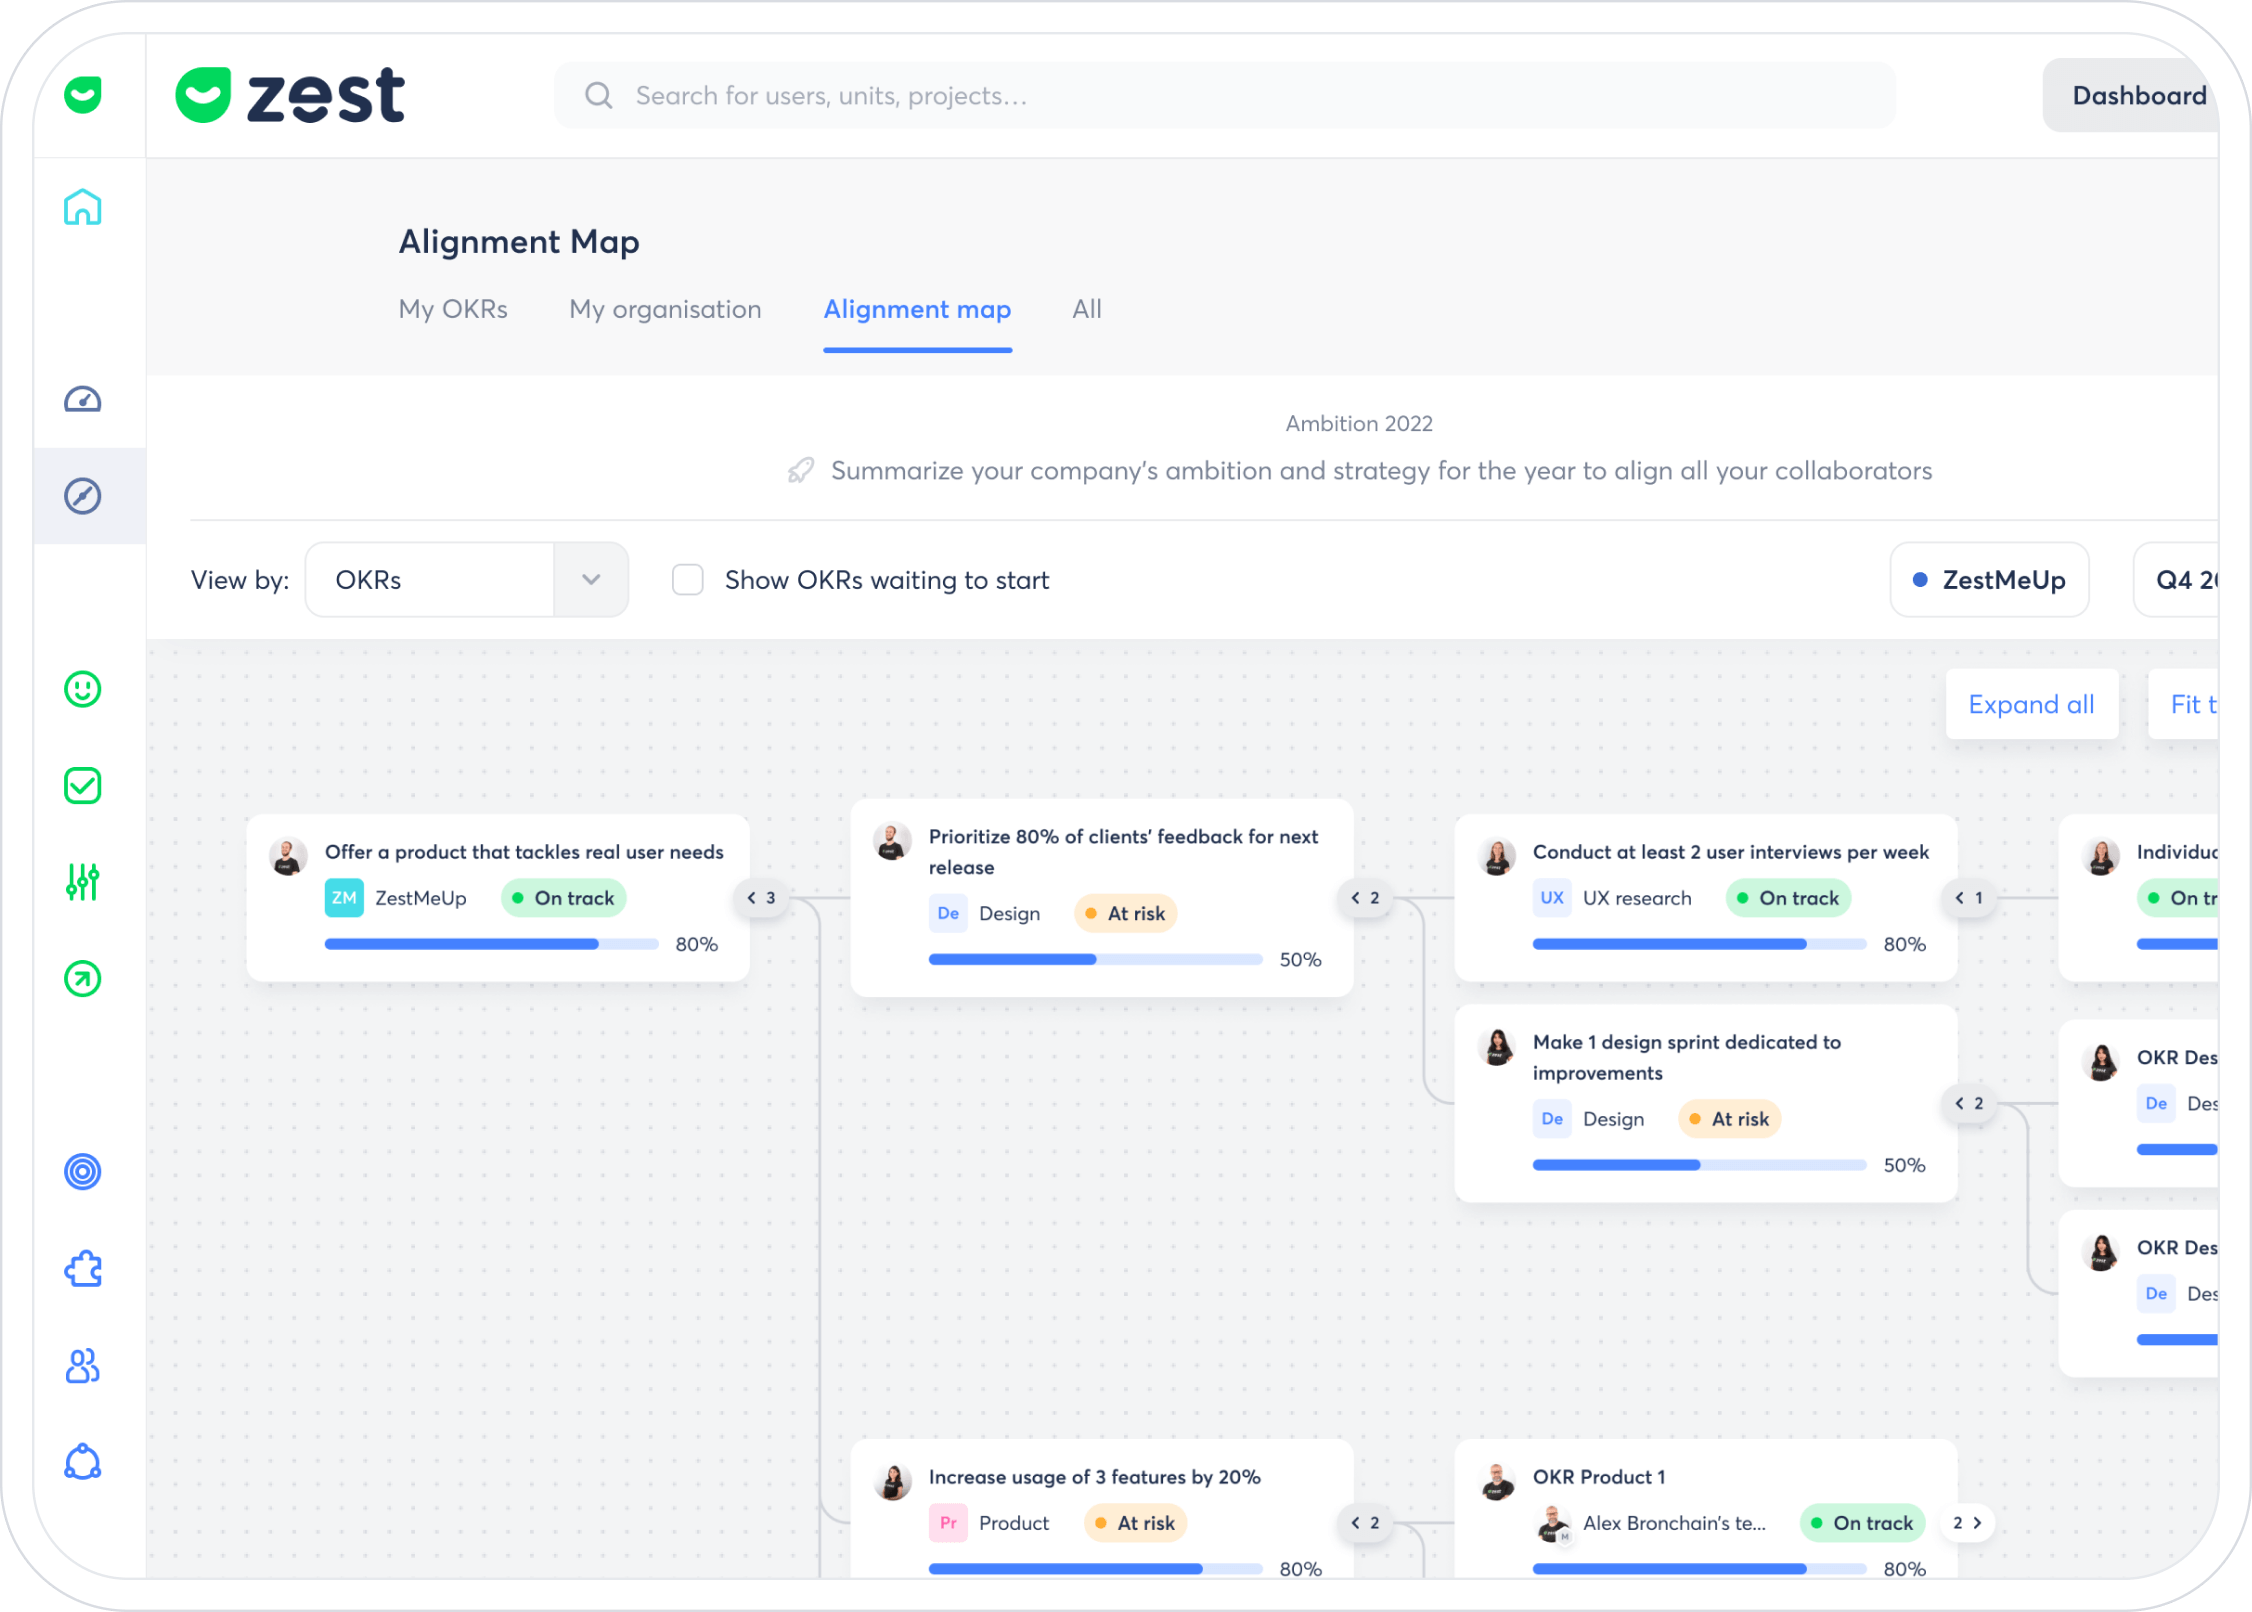2252x1612 pixels.
Task: Click the blue target sidebar icon
Action: (x=83, y=1171)
